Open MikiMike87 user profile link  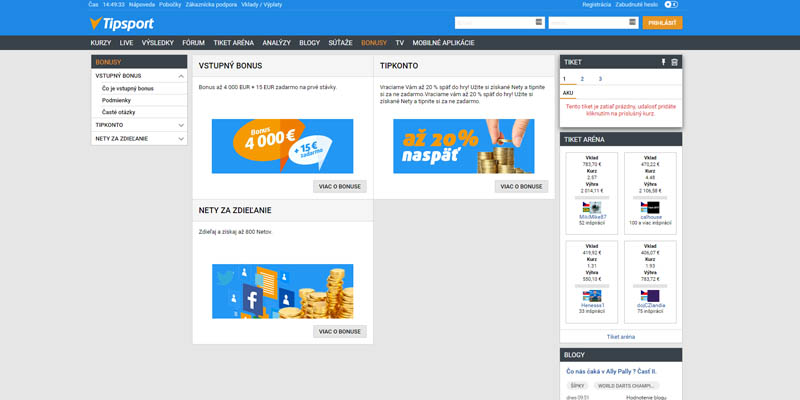tap(592, 217)
